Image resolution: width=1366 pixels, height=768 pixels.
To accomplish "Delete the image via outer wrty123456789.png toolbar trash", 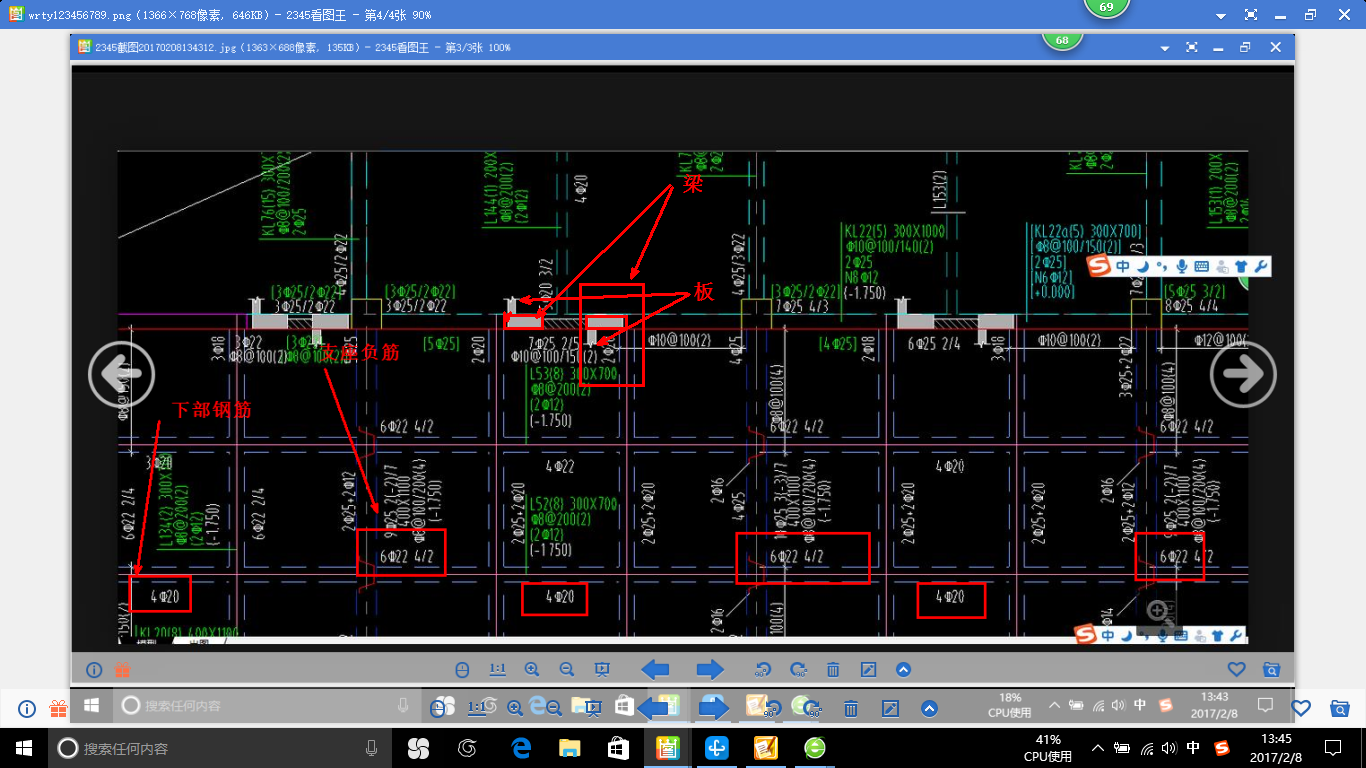I will click(x=851, y=709).
